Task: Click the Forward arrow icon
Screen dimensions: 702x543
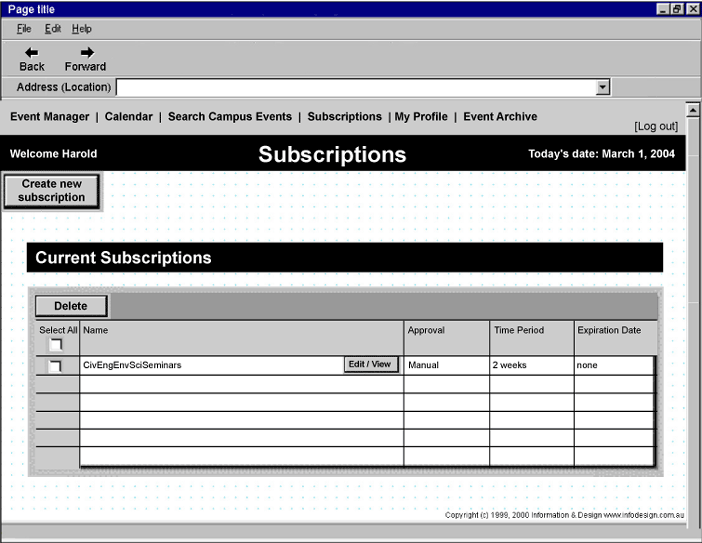Action: point(87,53)
